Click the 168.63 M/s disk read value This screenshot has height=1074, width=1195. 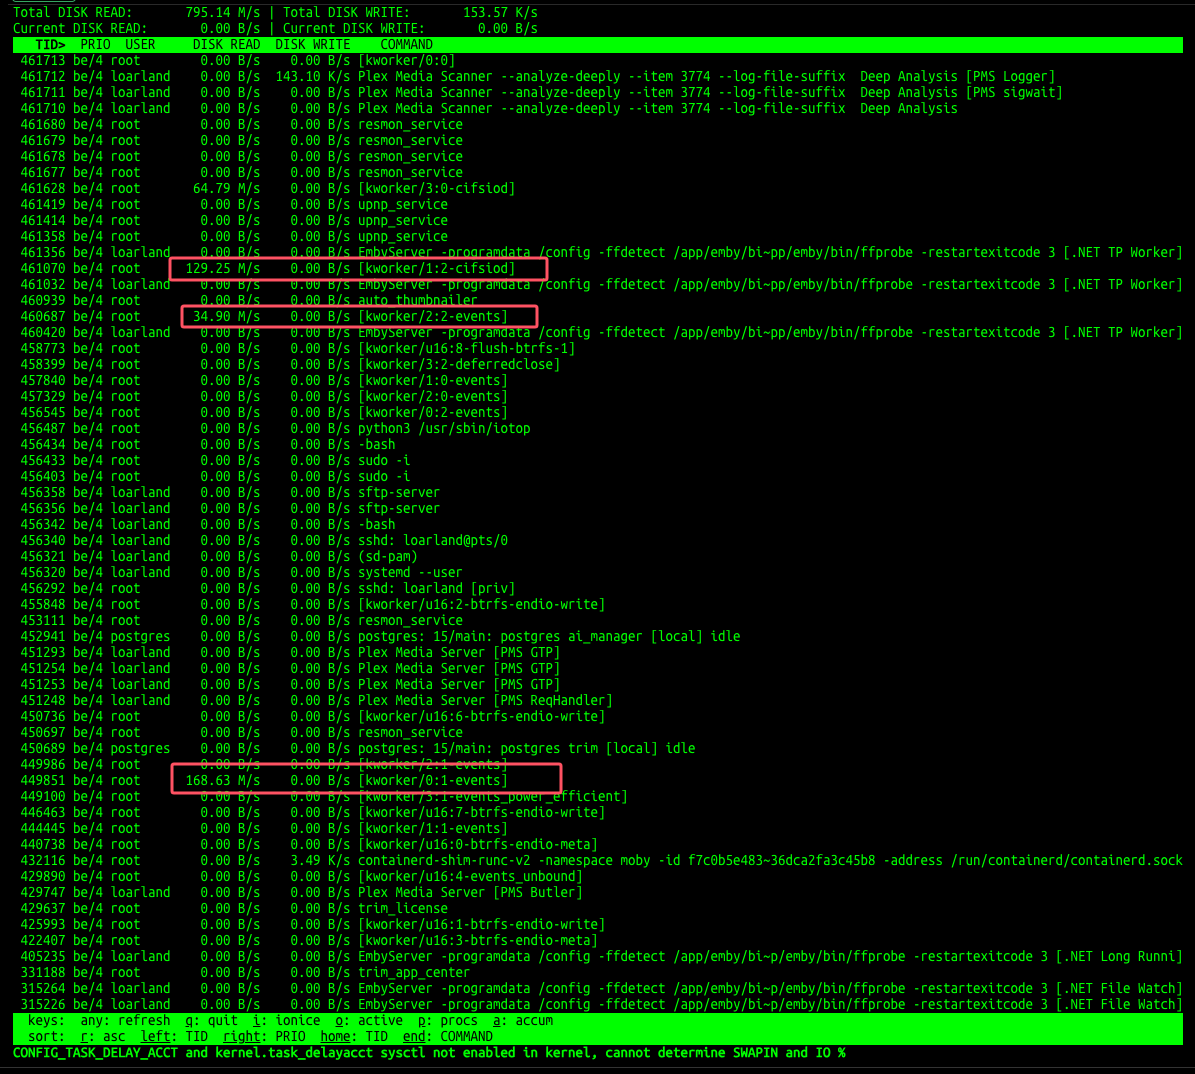tap(223, 781)
